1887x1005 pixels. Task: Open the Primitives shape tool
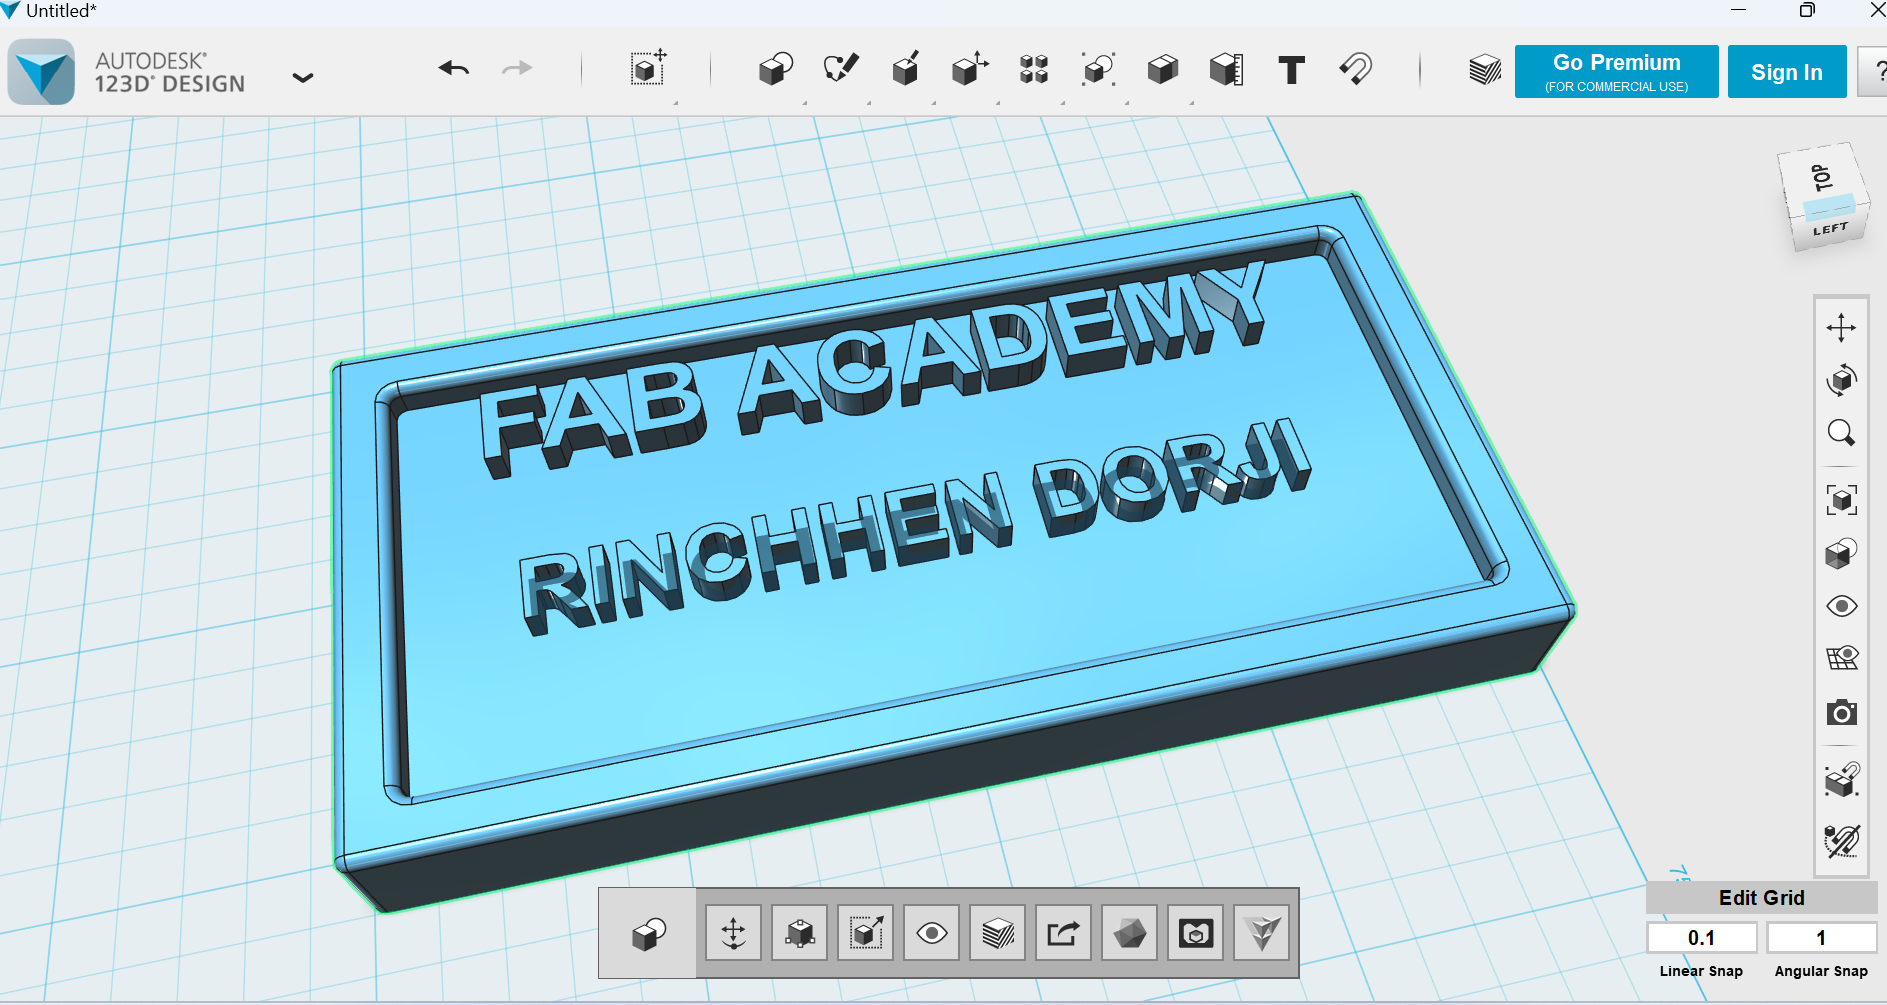[x=775, y=68]
